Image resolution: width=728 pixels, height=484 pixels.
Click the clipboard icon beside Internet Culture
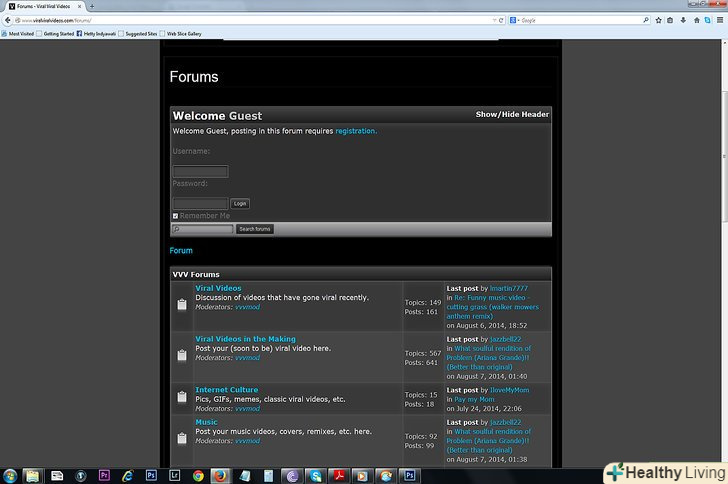182,397
